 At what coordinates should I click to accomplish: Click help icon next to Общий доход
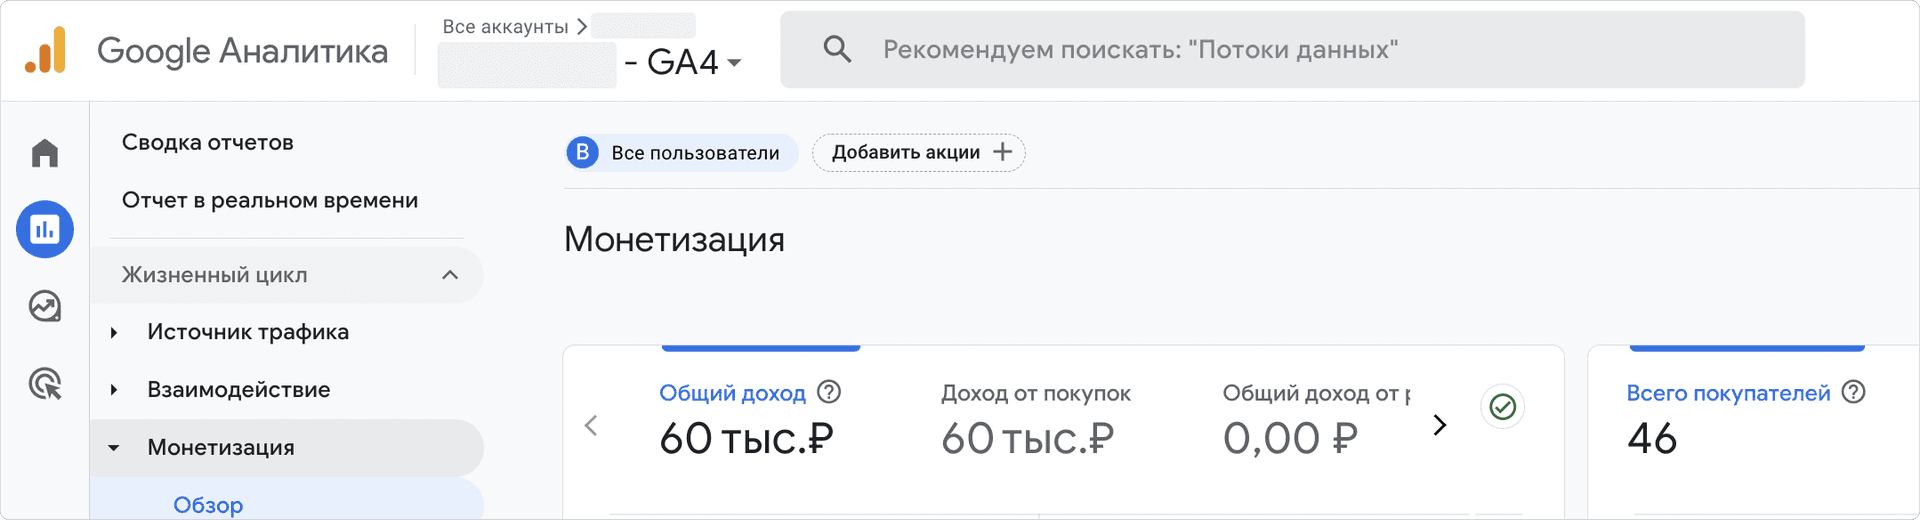829,392
